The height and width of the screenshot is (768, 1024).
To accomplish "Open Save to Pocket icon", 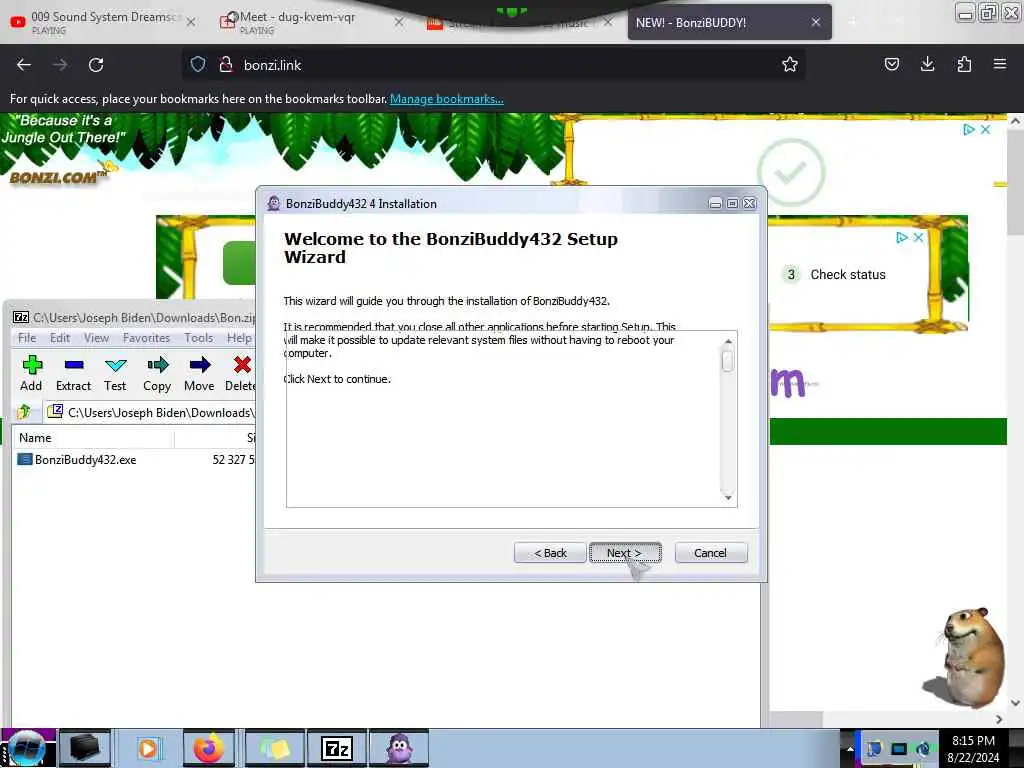I will 891,64.
